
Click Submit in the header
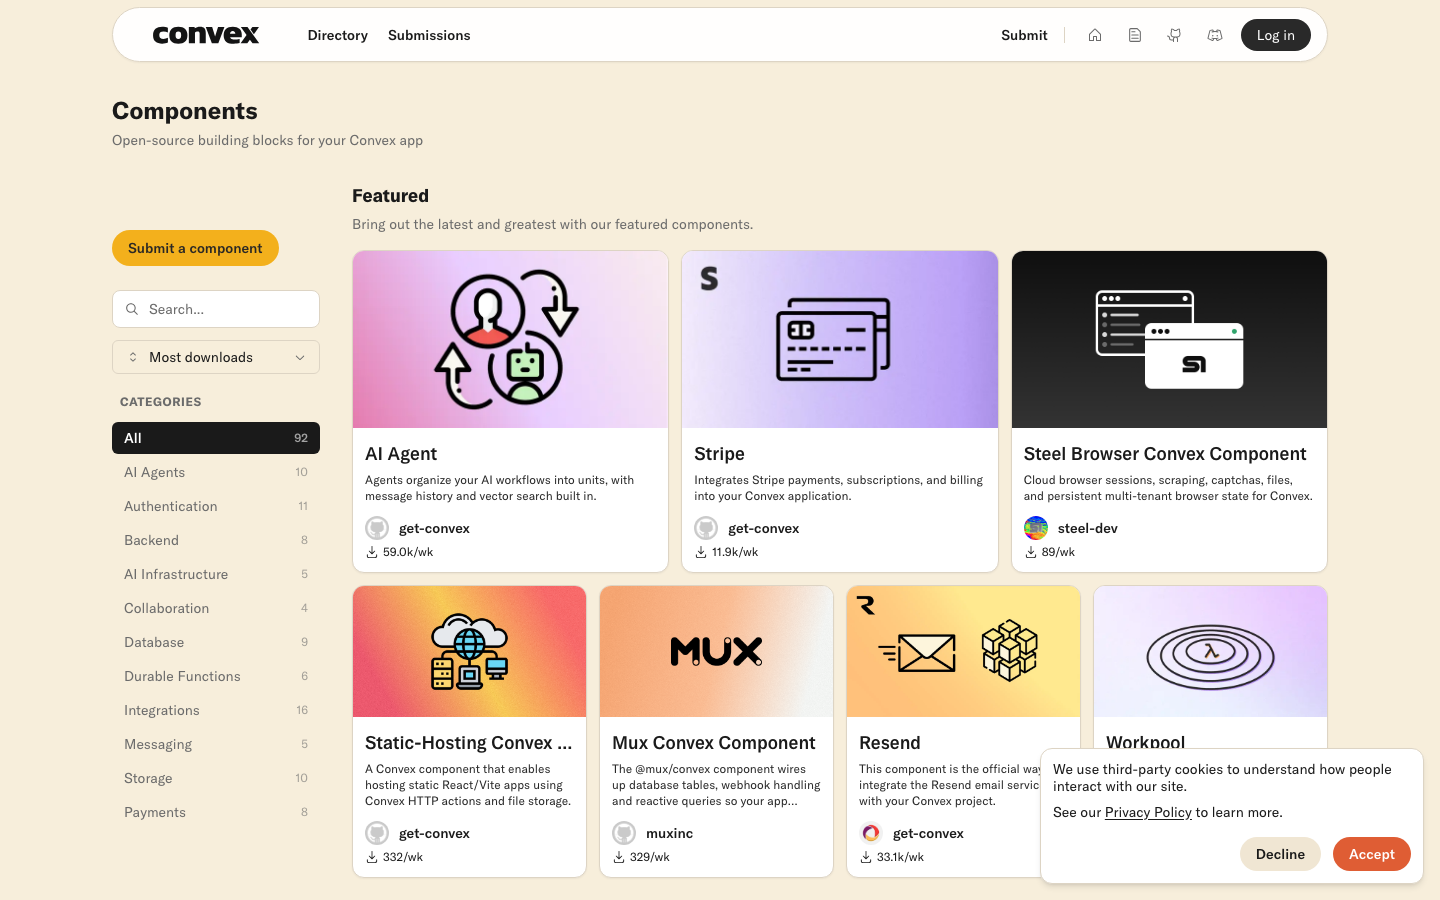(x=1024, y=35)
